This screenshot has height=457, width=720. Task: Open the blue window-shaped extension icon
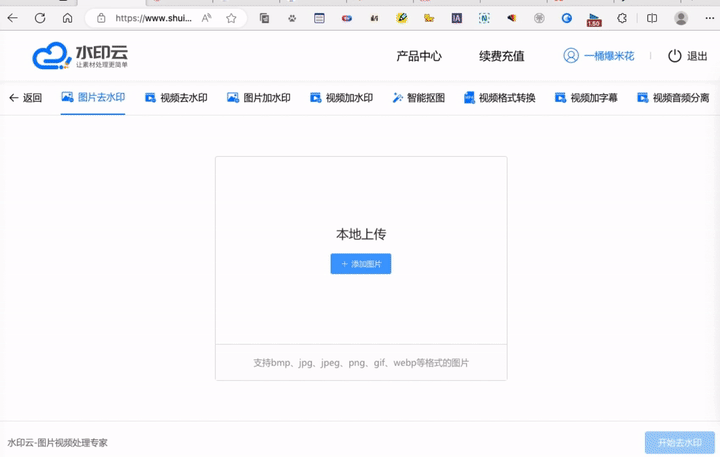(319, 18)
